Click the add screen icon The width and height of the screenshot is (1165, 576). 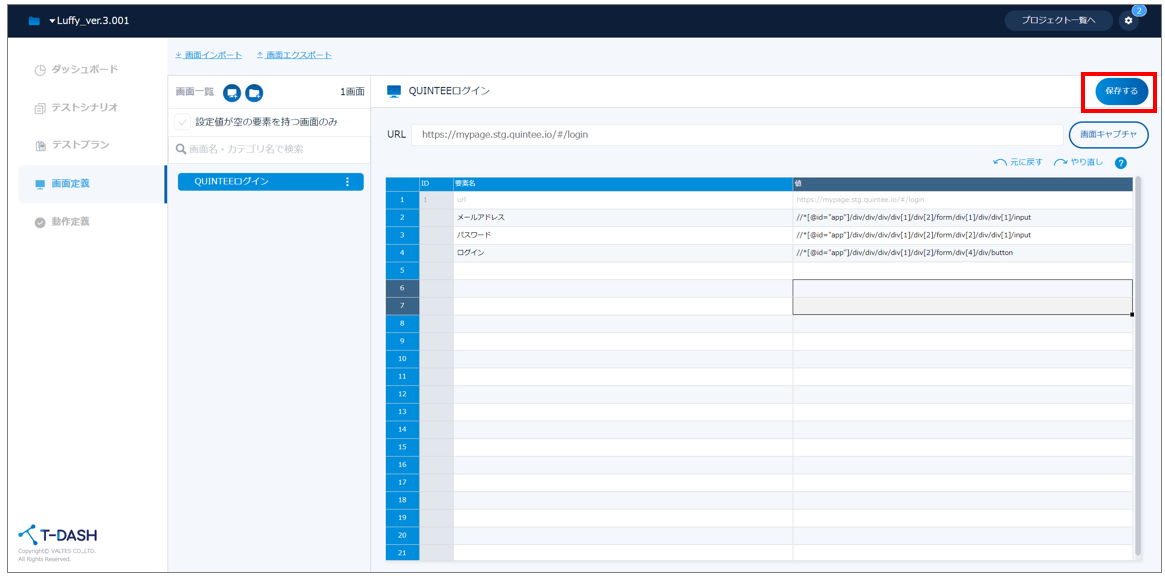232,92
